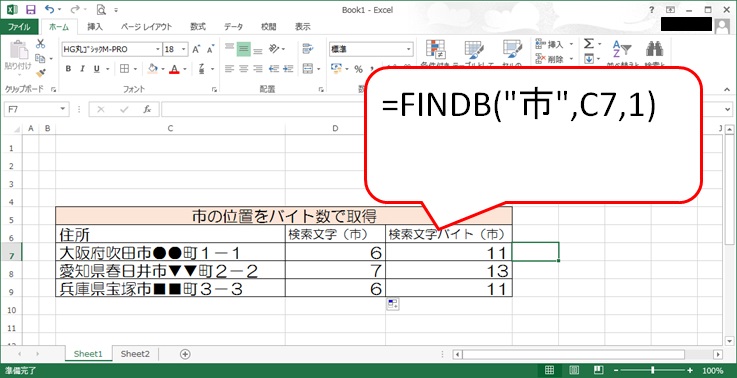Switch to the 数式 ribbon tab
737x378 pixels.
[x=198, y=27]
